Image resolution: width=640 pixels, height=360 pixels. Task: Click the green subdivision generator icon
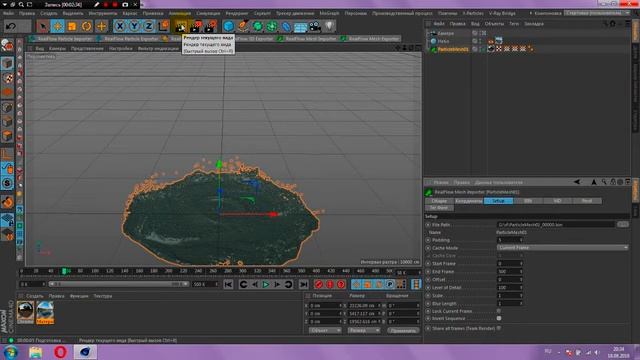pos(258,27)
